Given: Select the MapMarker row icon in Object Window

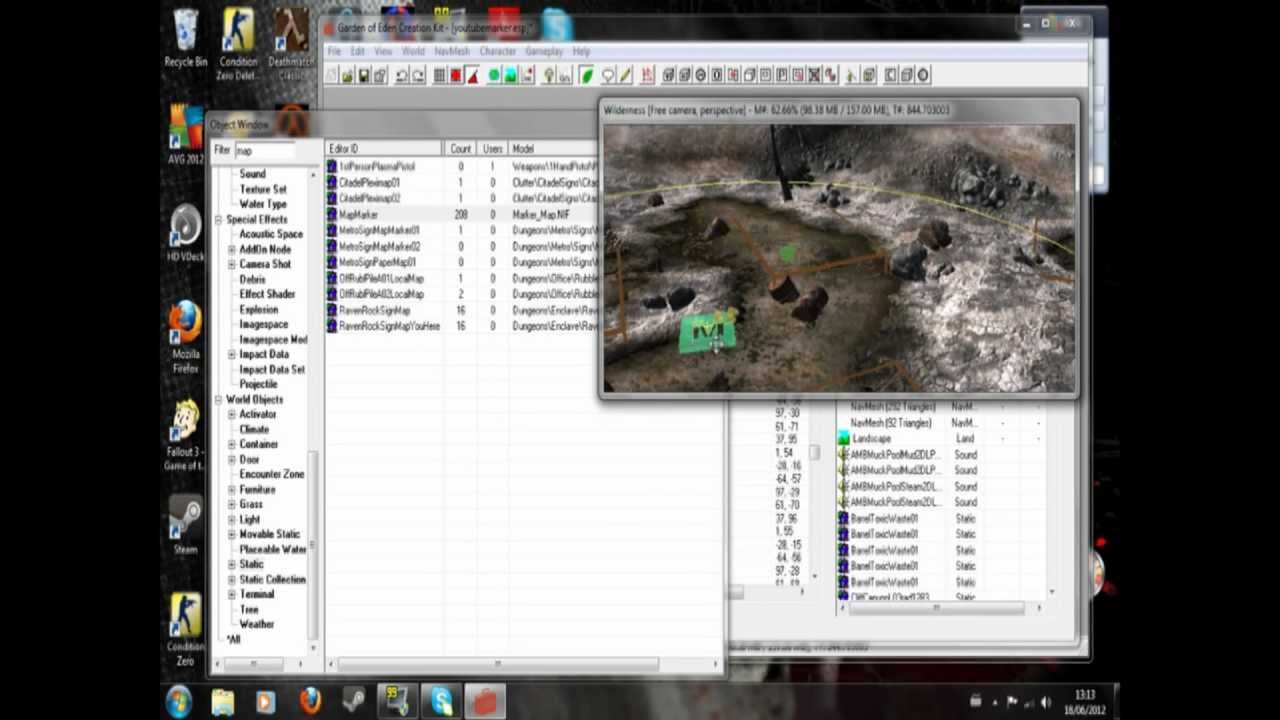Looking at the screenshot, I should coord(332,214).
